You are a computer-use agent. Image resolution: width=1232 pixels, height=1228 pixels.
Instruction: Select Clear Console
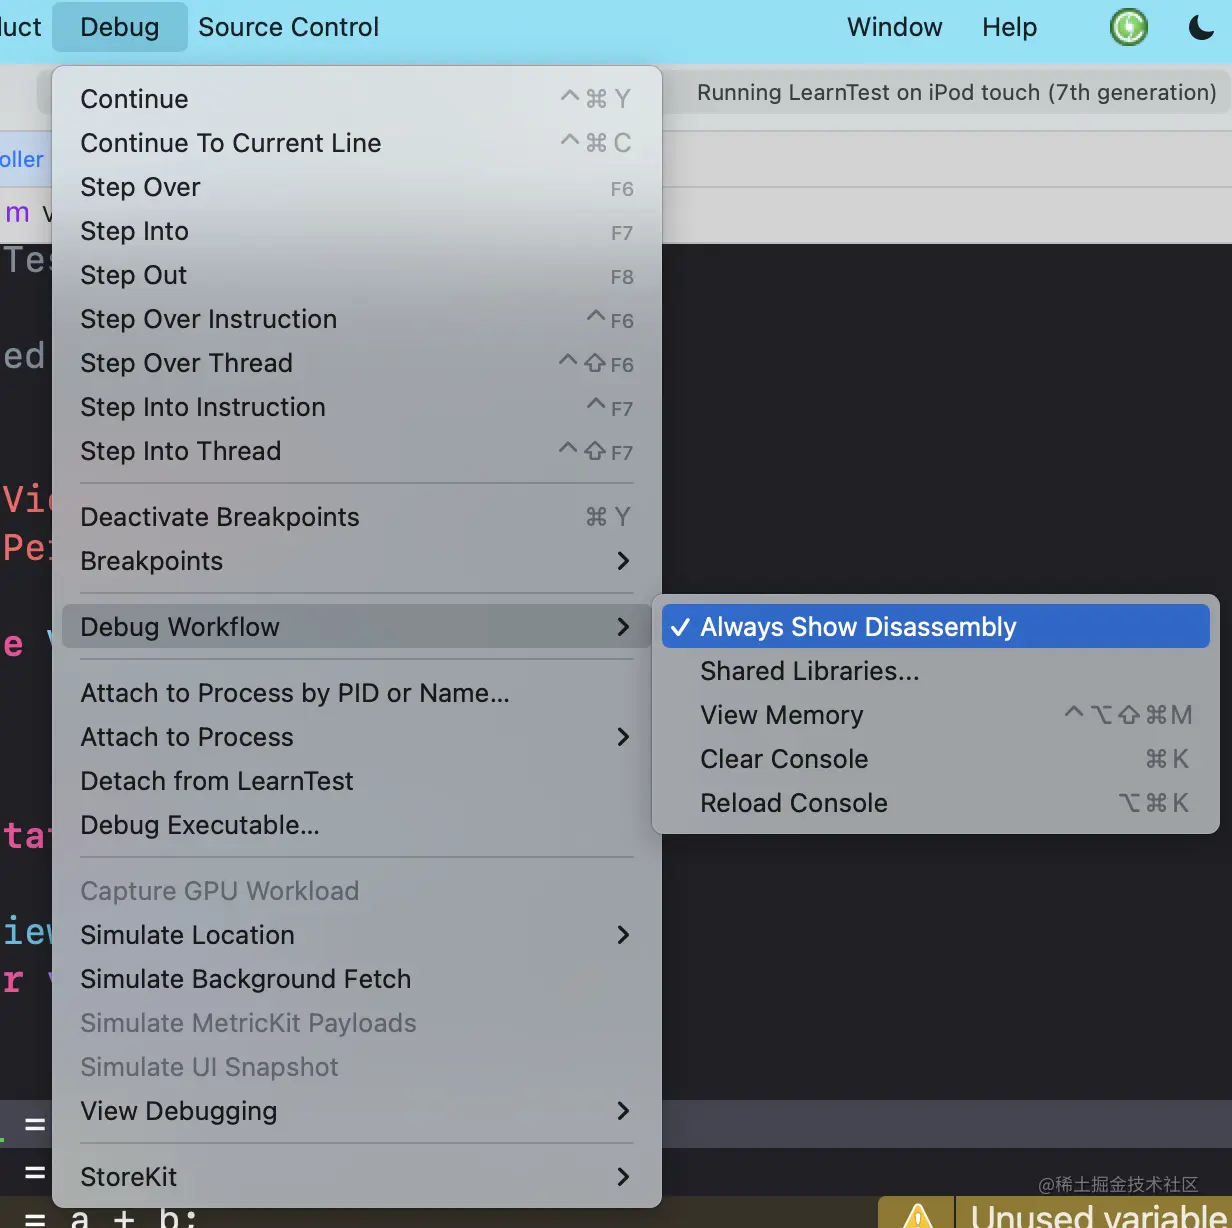pos(936,759)
